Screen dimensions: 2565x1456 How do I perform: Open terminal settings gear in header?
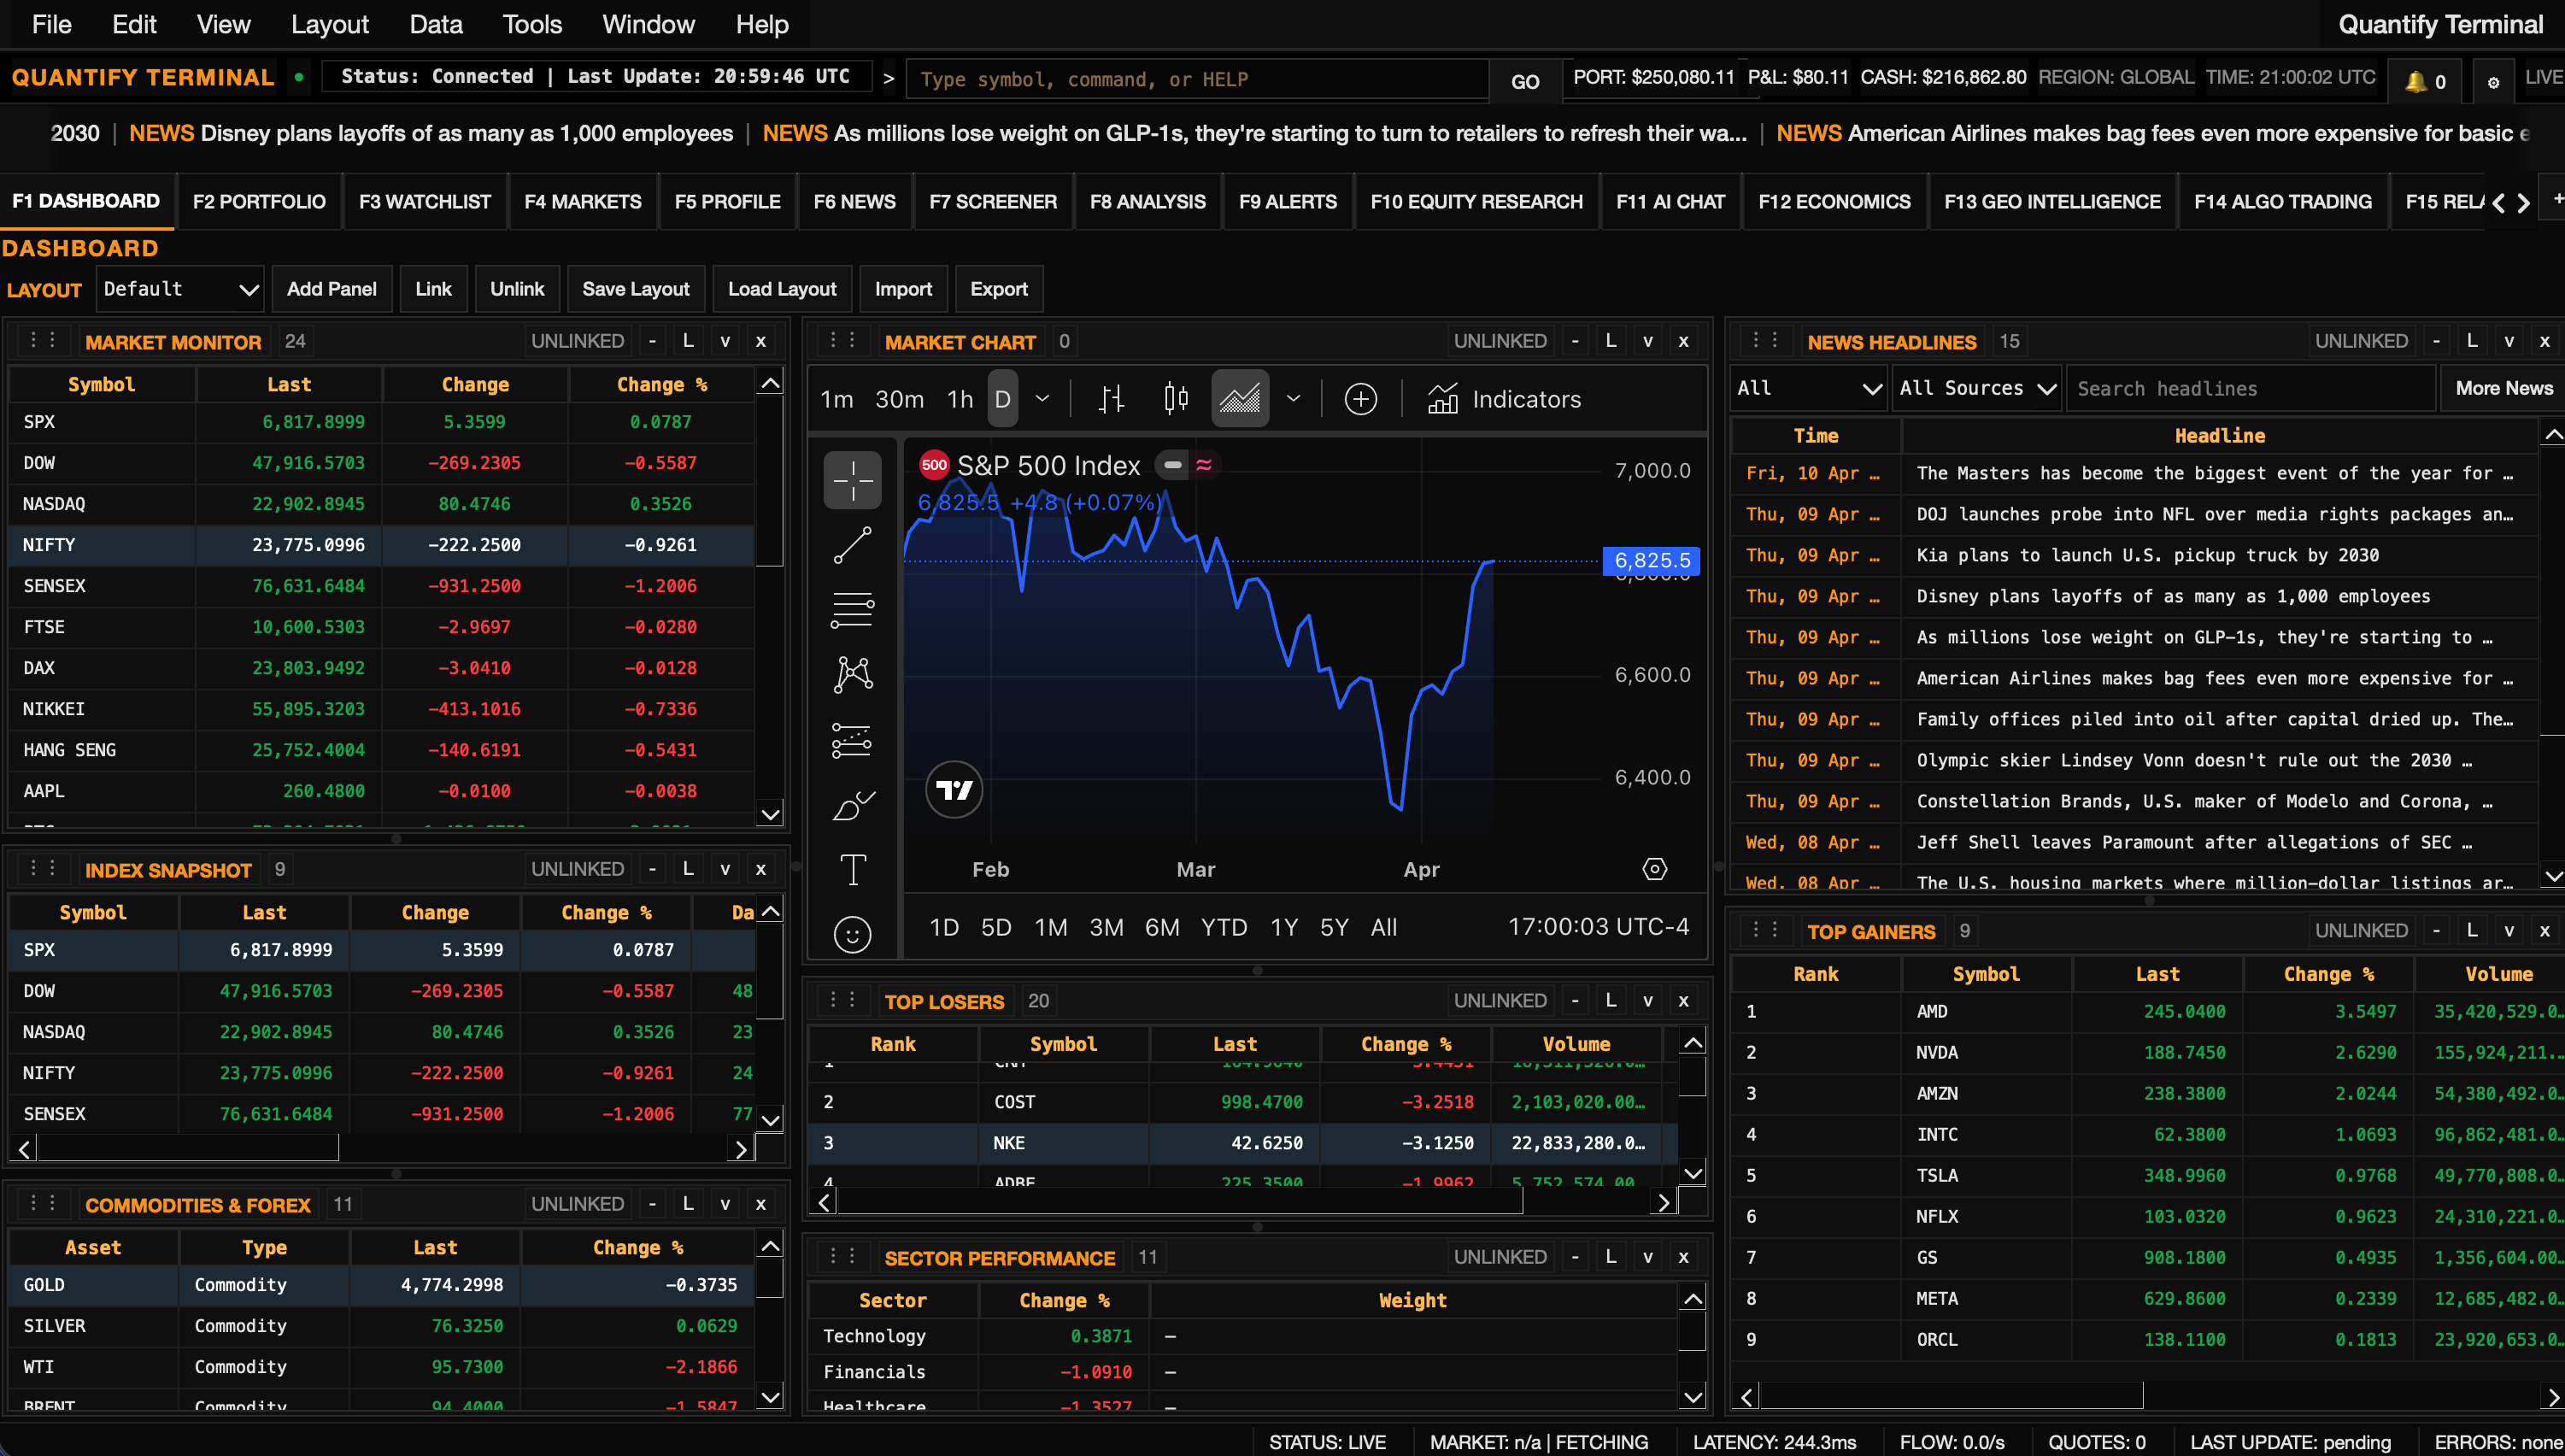(x=2493, y=82)
